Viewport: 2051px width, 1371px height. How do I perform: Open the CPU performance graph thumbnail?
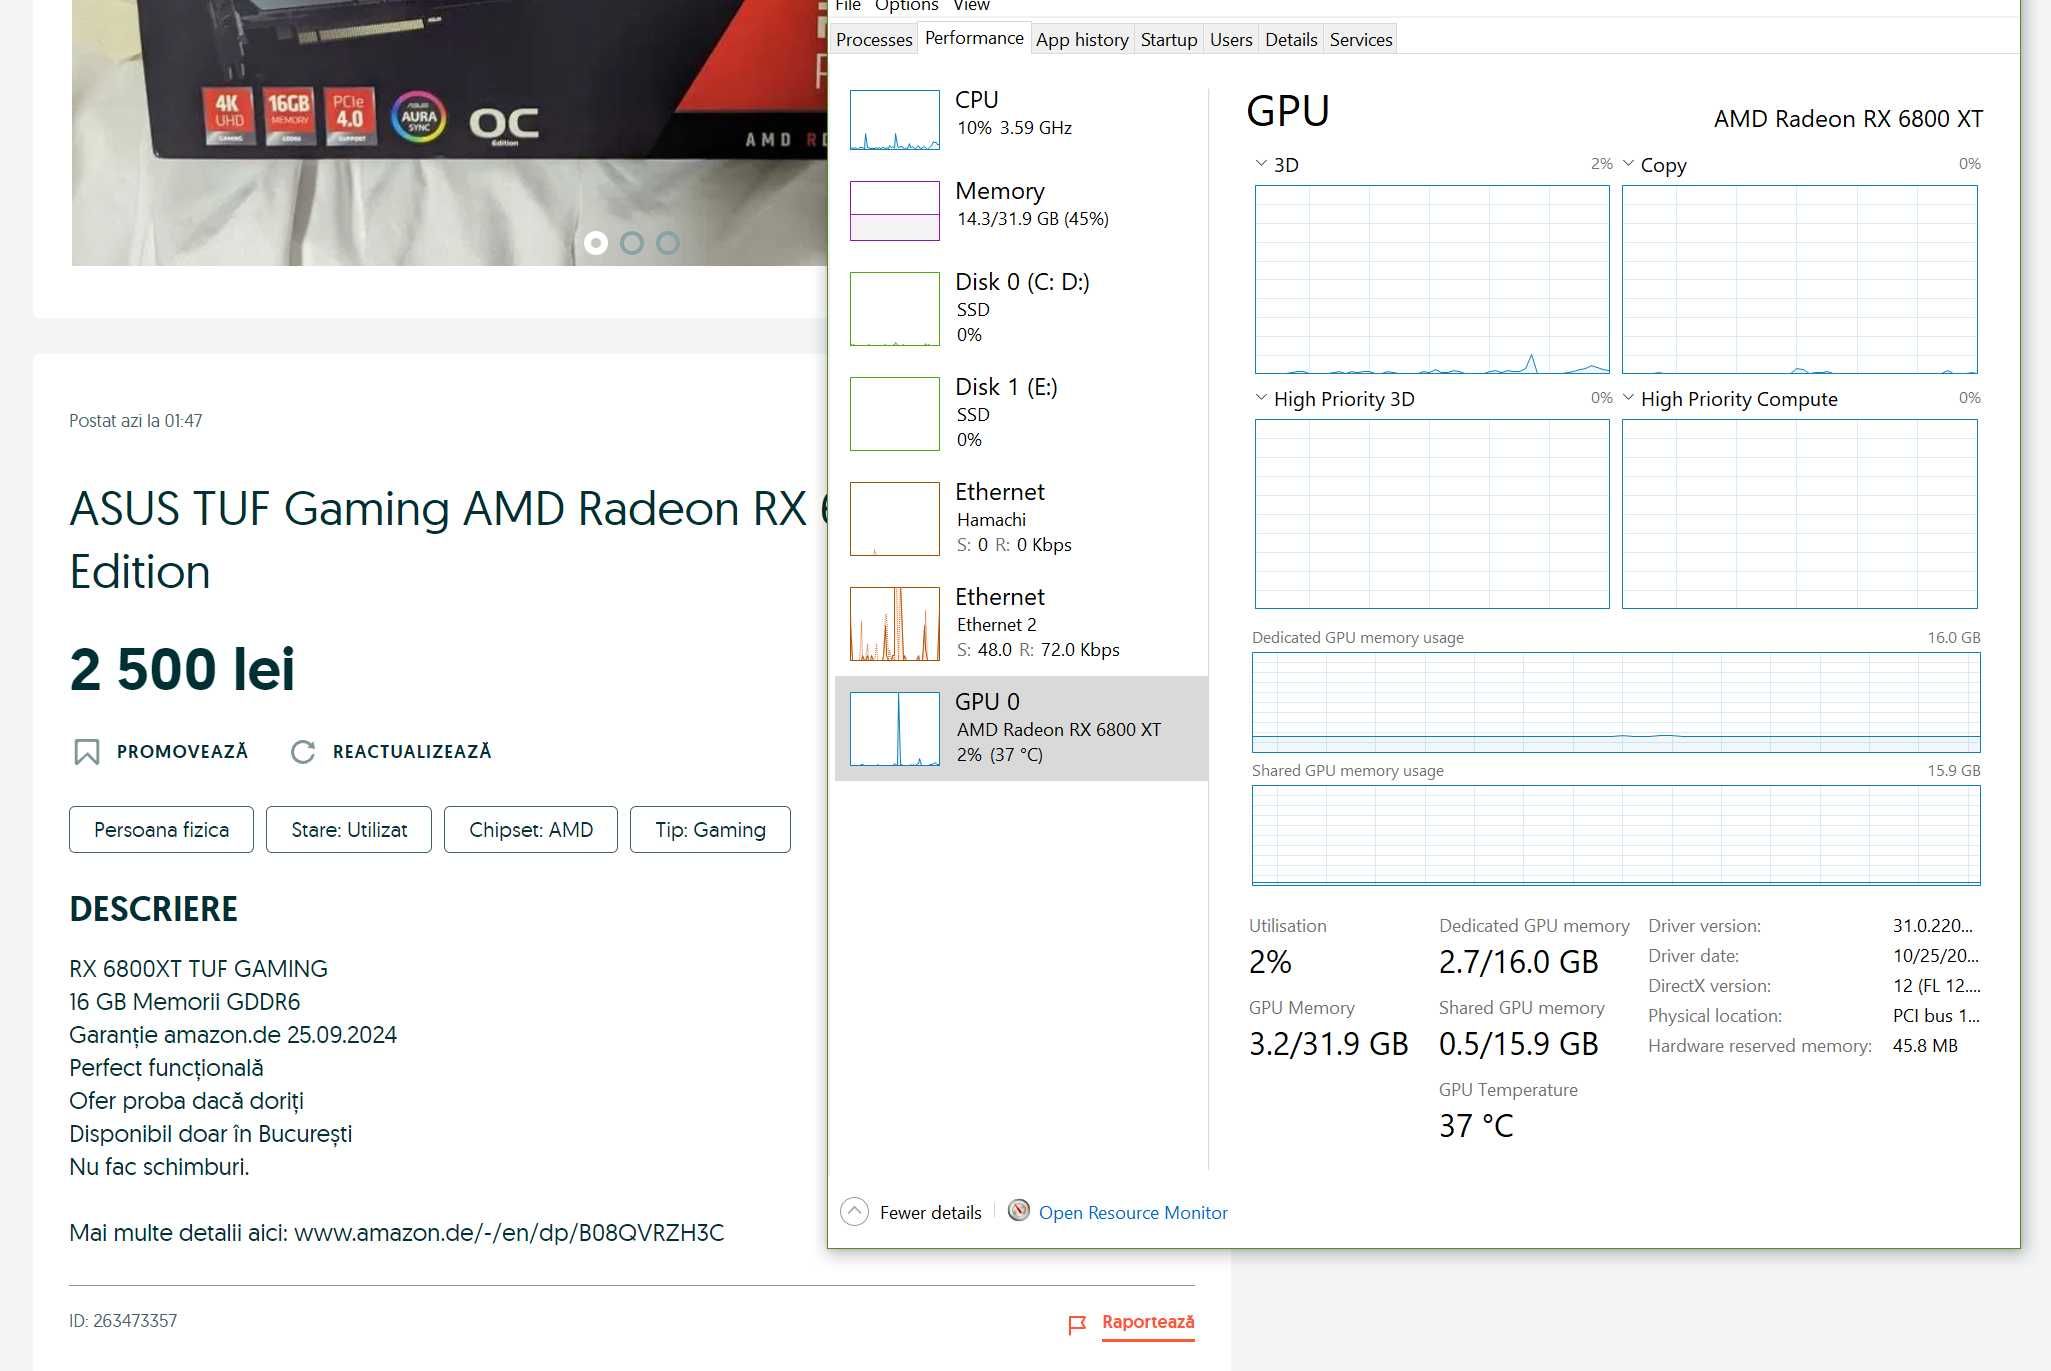[x=894, y=120]
